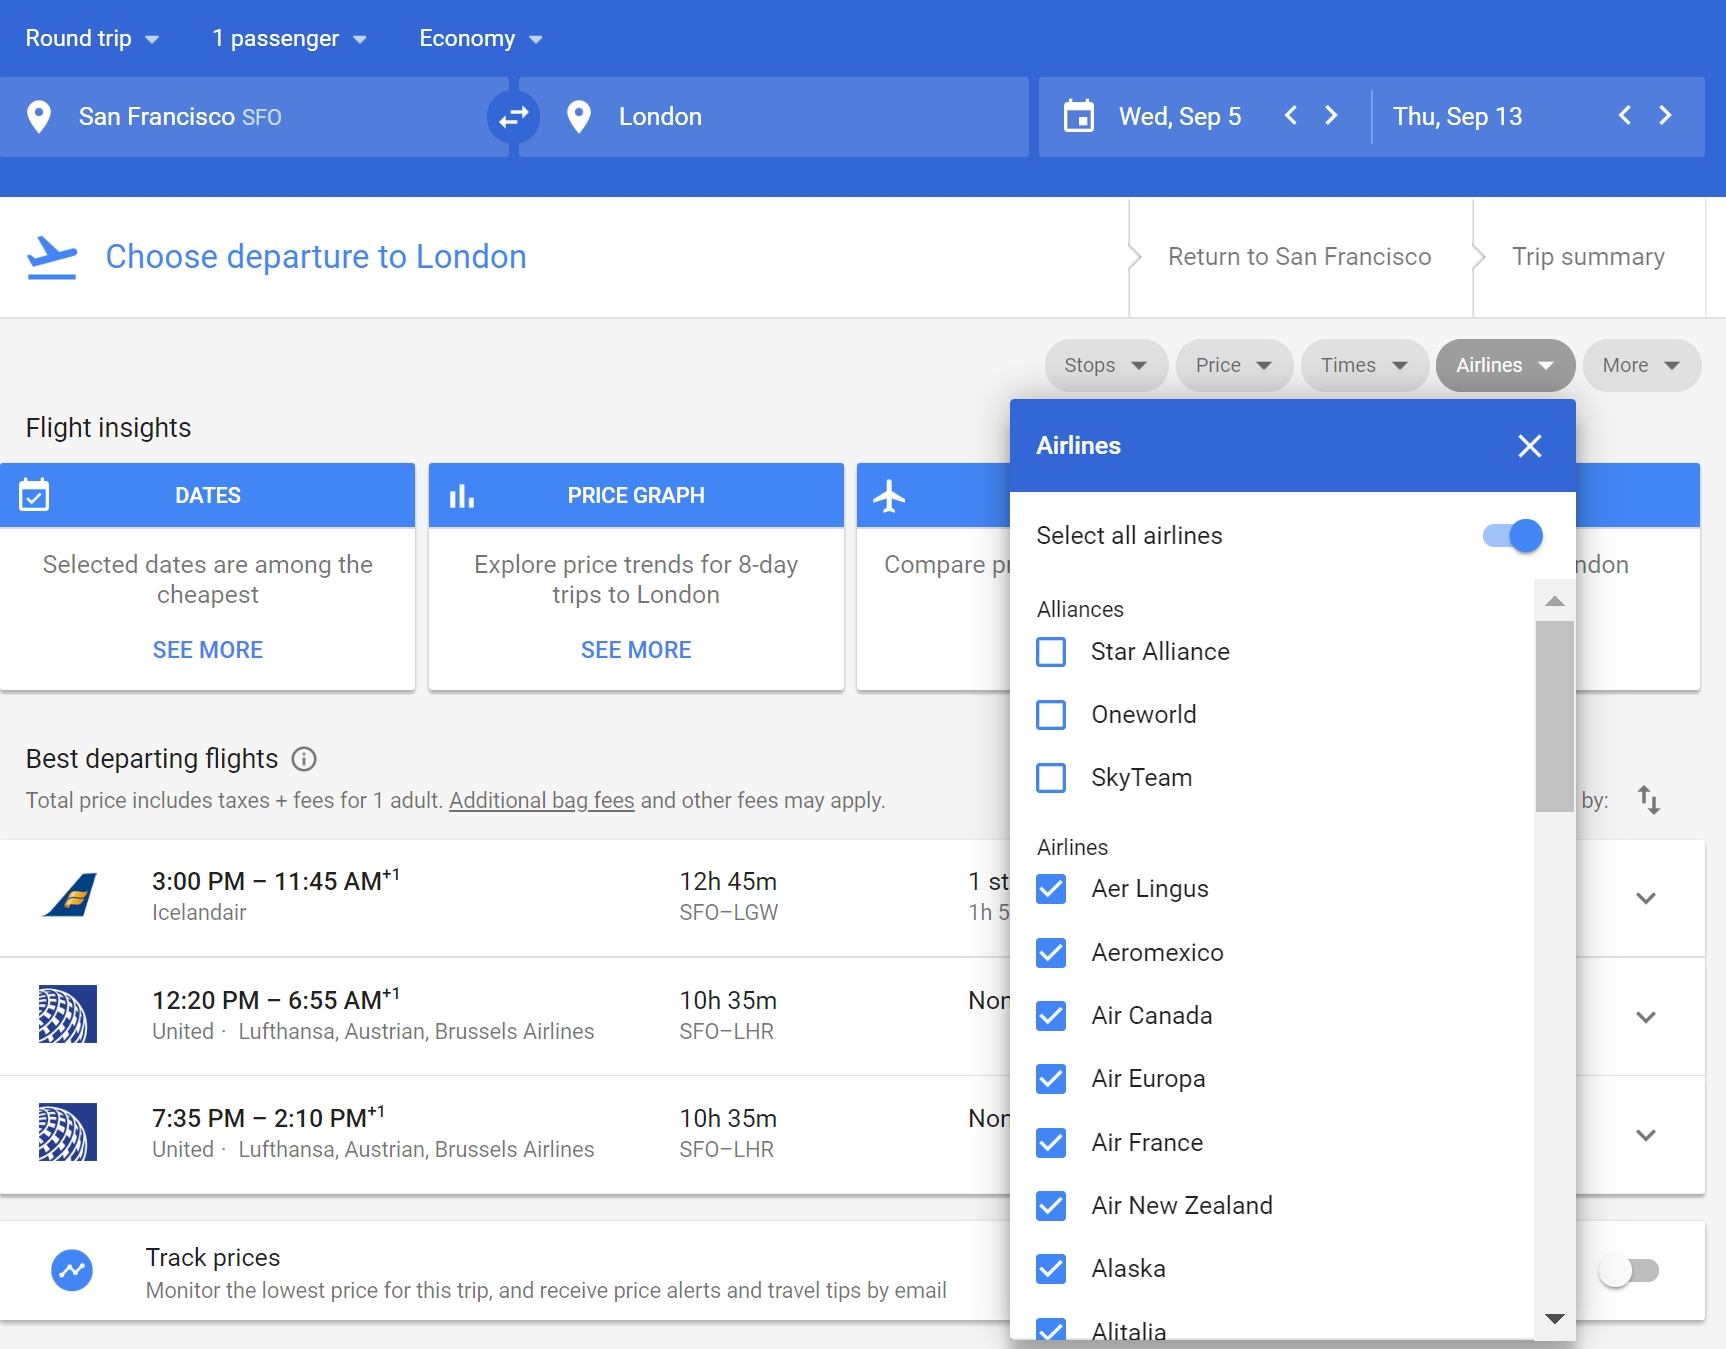Open the Round trip dropdown
Viewport: 1726px width, 1349px height.
[x=92, y=39]
